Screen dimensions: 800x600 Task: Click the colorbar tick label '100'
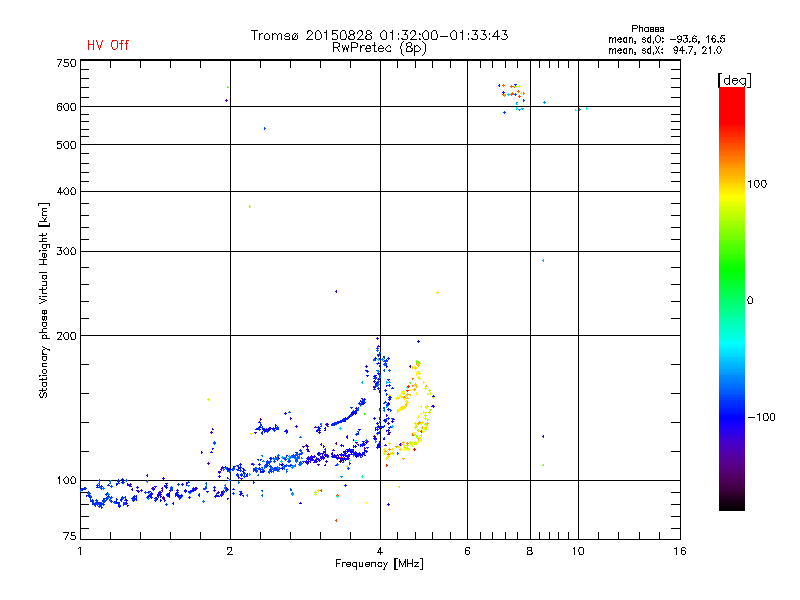pyautogui.click(x=757, y=184)
